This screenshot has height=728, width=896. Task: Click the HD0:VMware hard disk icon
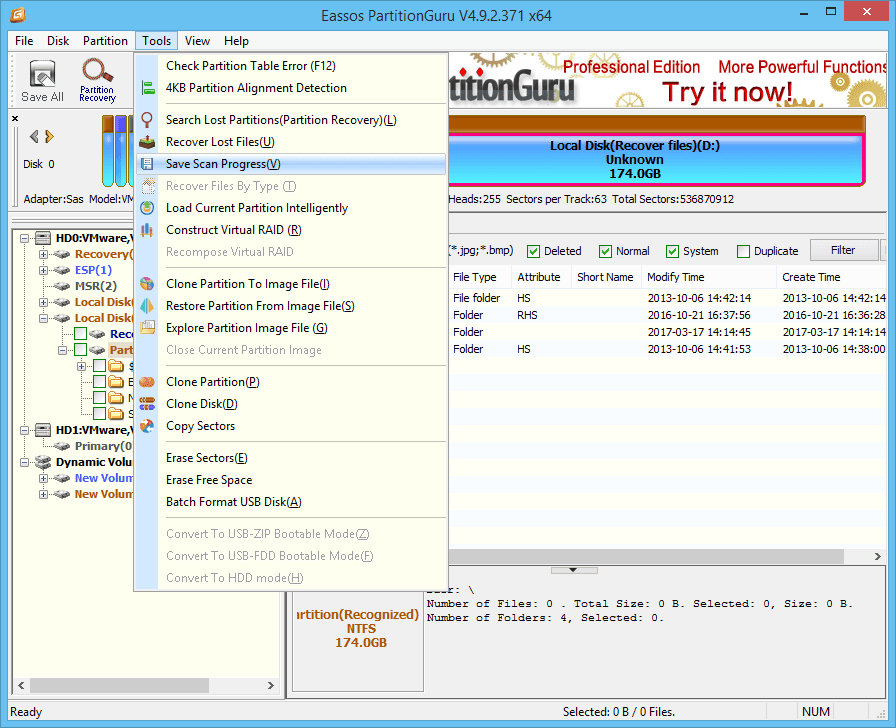pos(43,238)
